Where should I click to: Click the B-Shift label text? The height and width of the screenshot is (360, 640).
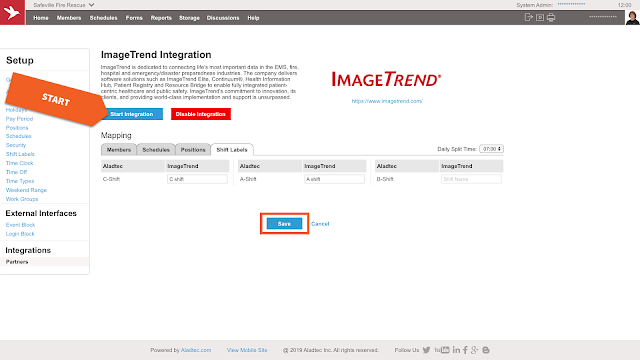(385, 179)
